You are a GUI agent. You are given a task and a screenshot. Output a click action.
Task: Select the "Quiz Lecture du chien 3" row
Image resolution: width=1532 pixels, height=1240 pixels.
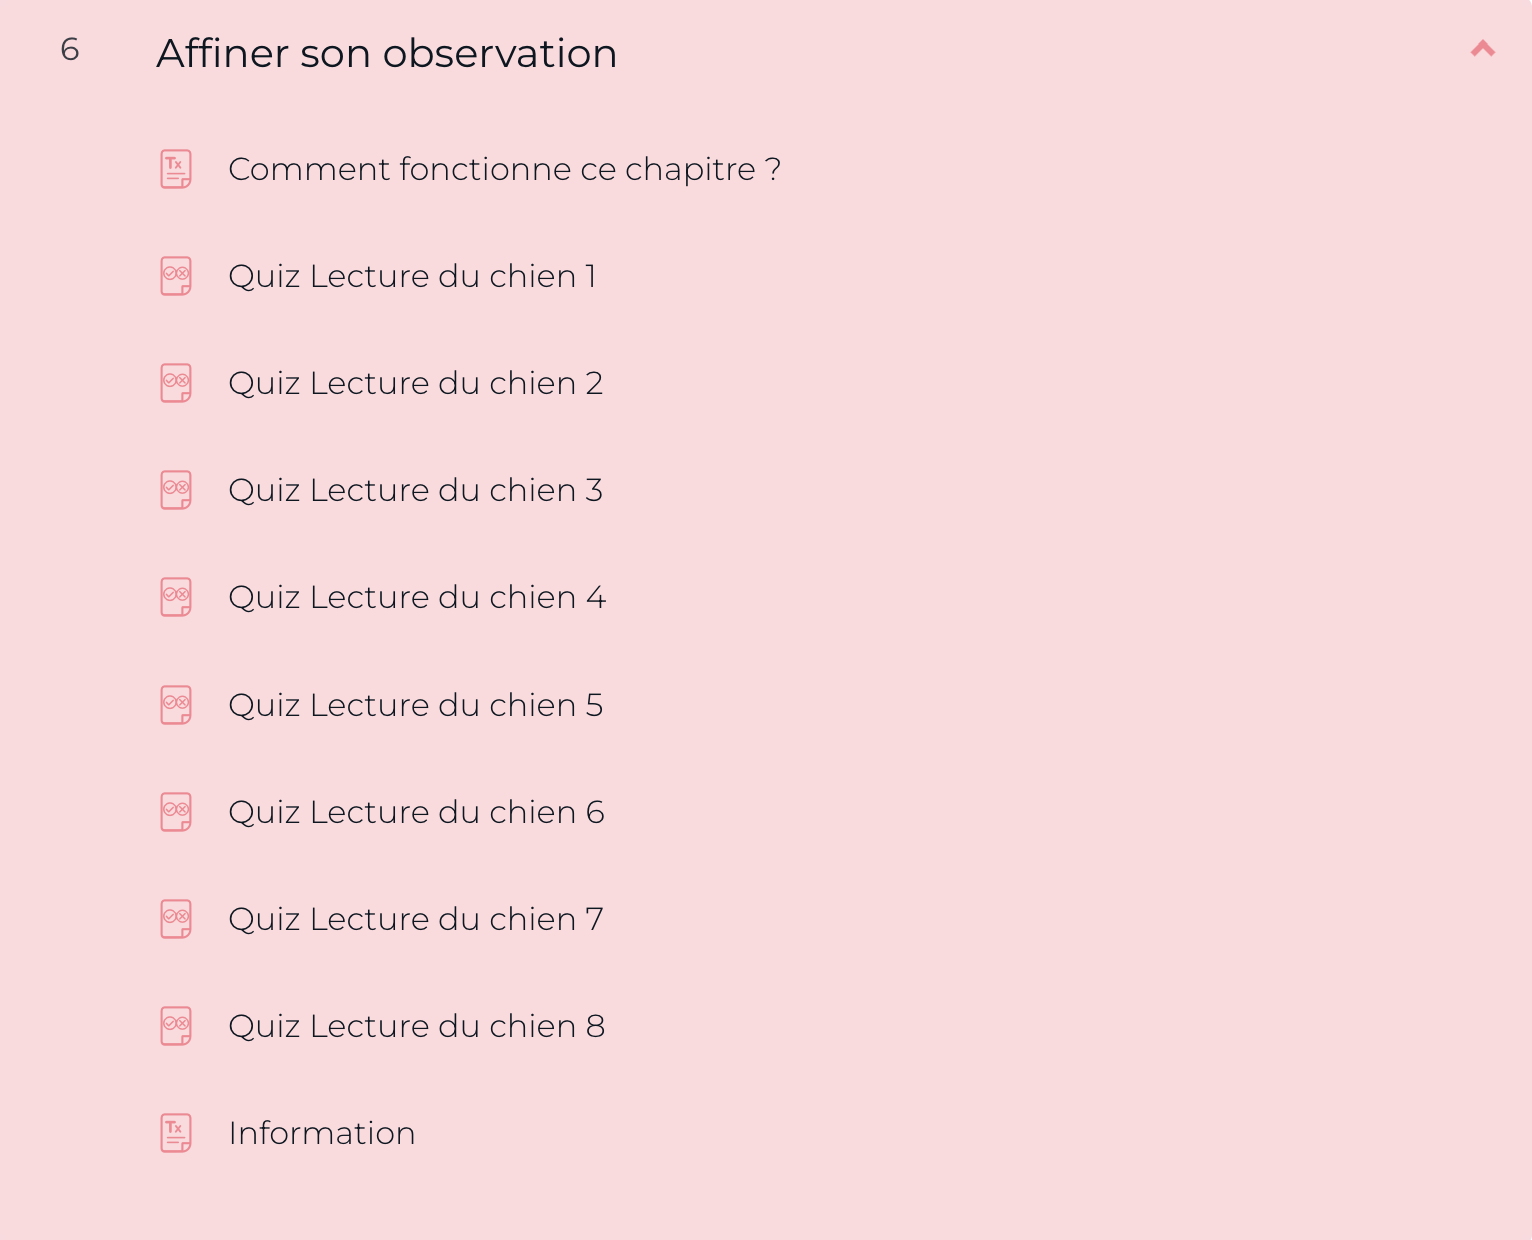pos(416,490)
